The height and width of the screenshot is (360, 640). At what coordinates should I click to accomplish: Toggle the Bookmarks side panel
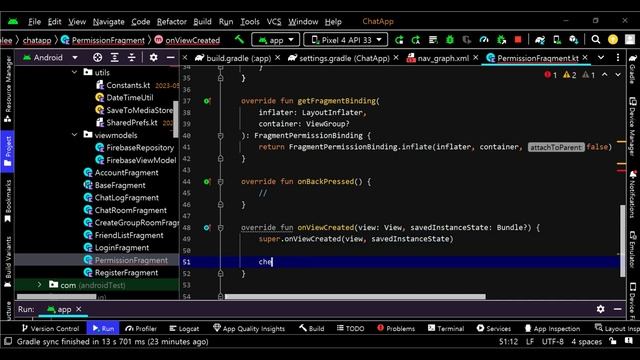coord(7,202)
